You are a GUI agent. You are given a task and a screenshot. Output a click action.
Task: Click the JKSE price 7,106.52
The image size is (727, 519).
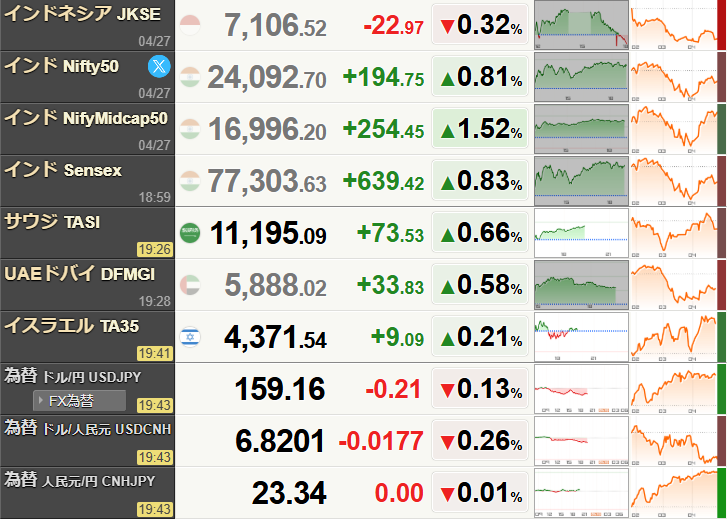pos(275,25)
